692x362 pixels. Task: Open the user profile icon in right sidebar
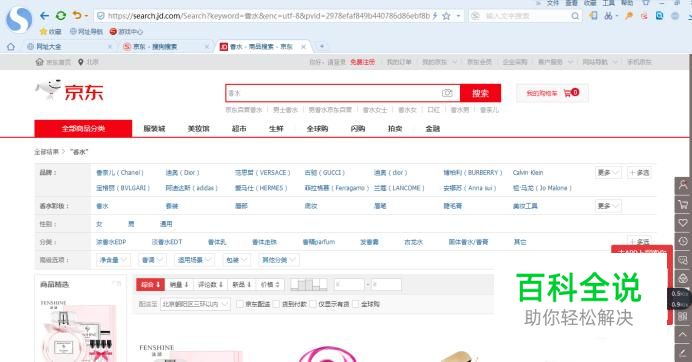point(683,185)
